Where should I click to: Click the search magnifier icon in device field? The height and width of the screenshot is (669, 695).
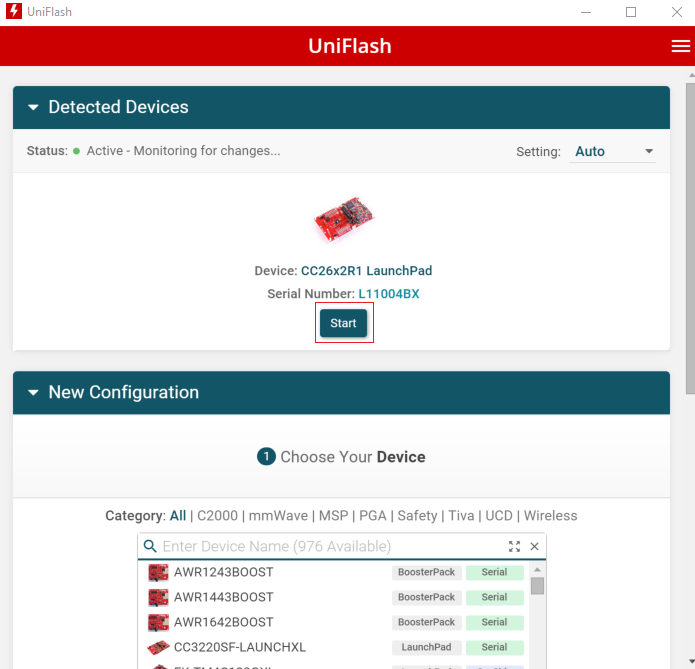[150, 546]
